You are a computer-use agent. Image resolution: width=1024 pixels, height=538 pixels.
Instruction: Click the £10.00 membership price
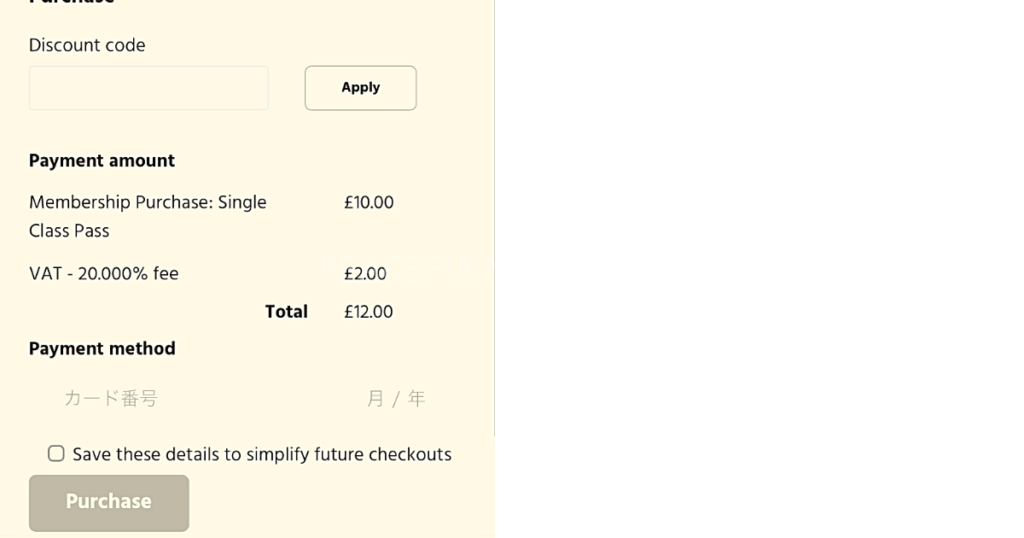(369, 203)
